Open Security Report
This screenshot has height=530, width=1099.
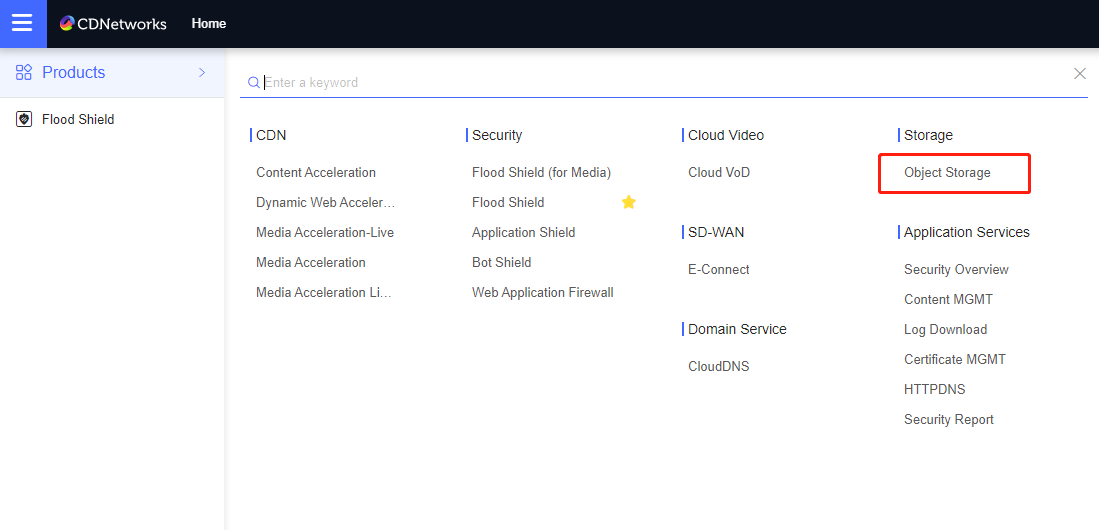pyautogui.click(x=948, y=420)
